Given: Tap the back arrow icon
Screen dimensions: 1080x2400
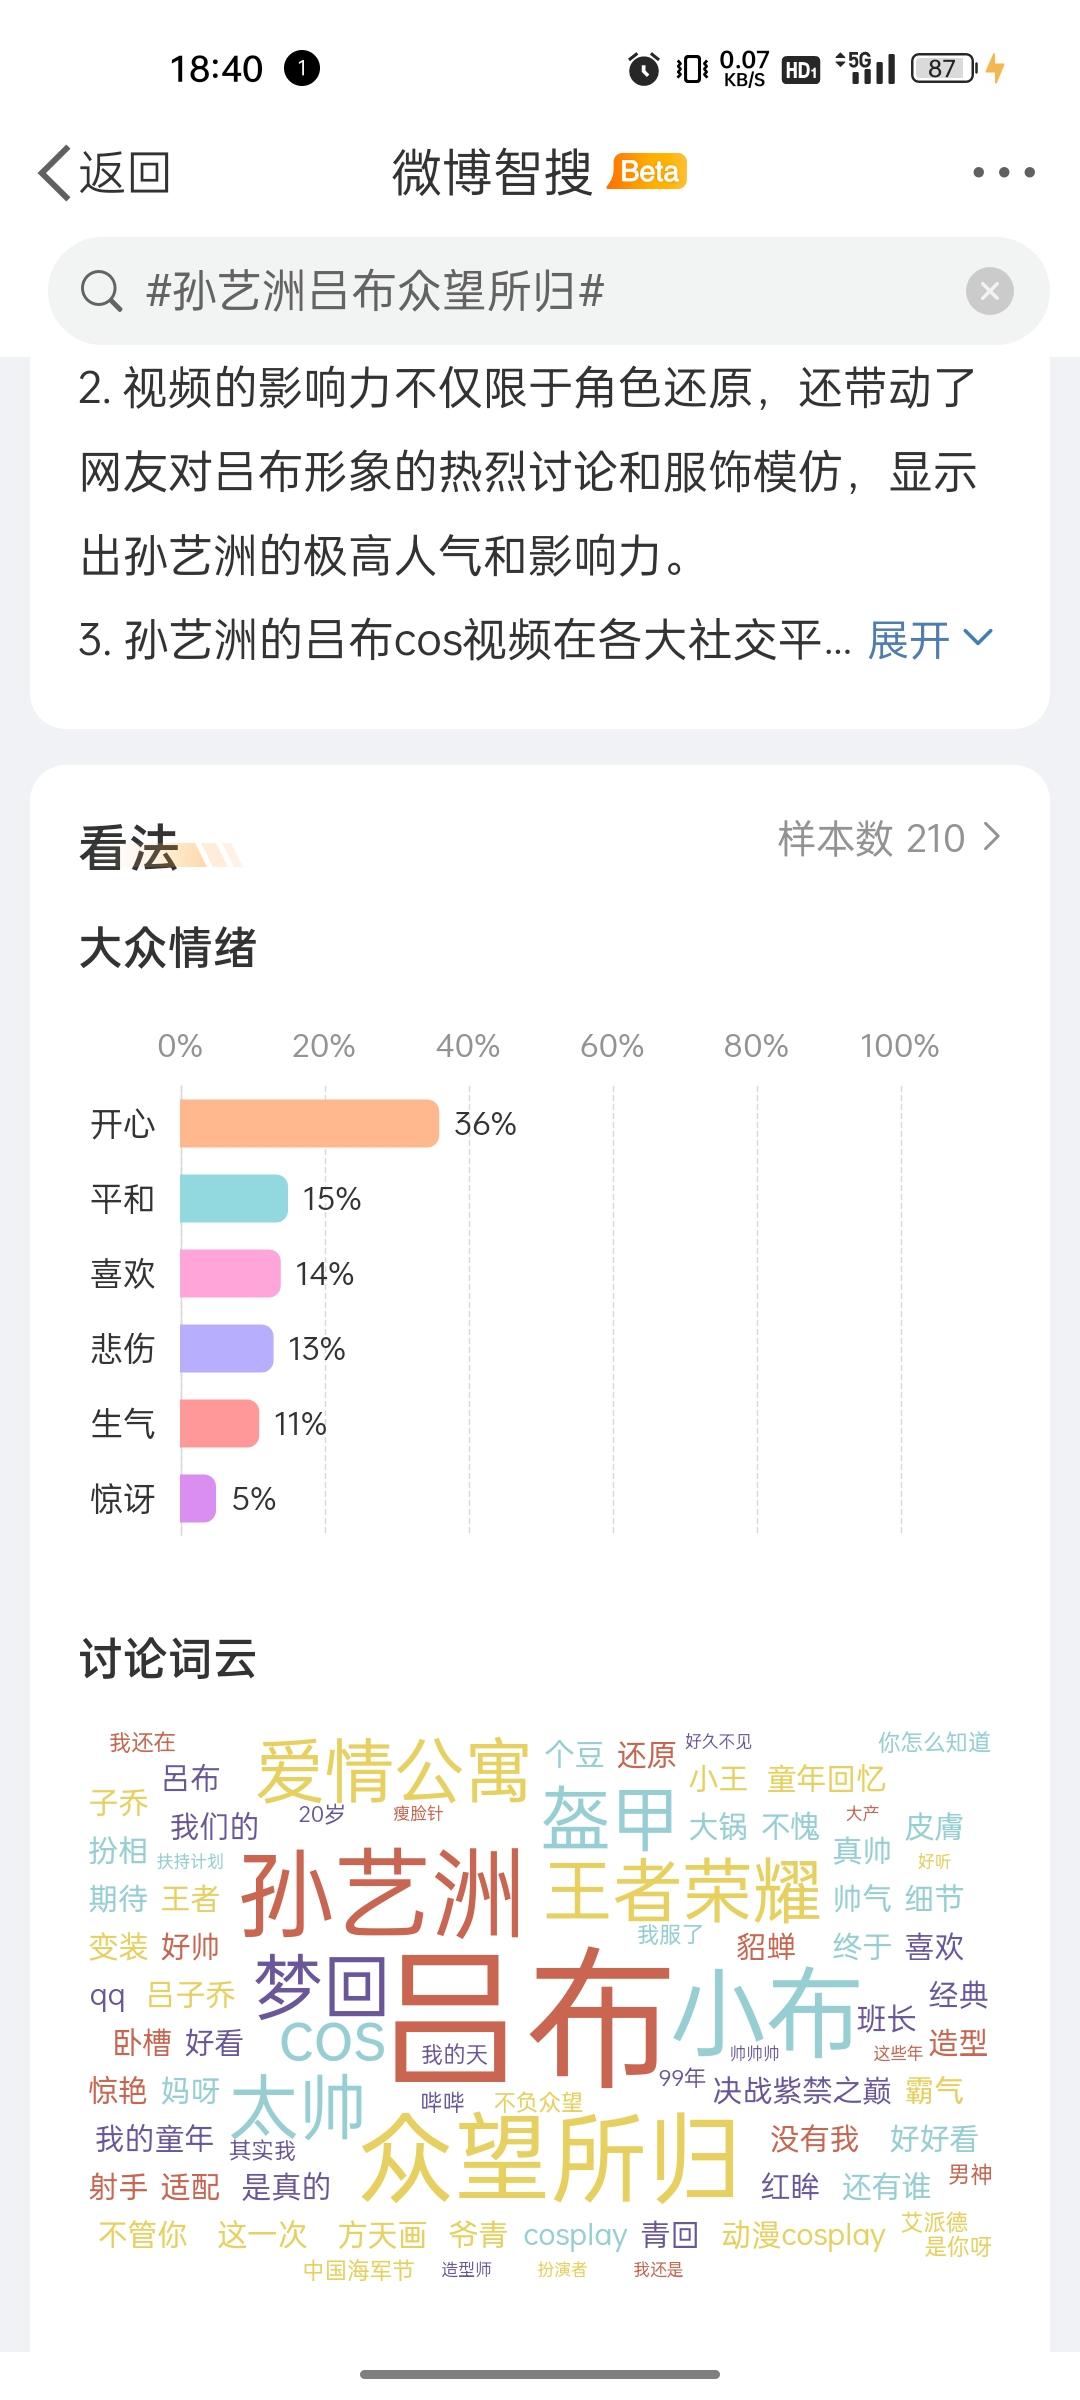Looking at the screenshot, I should [x=55, y=173].
